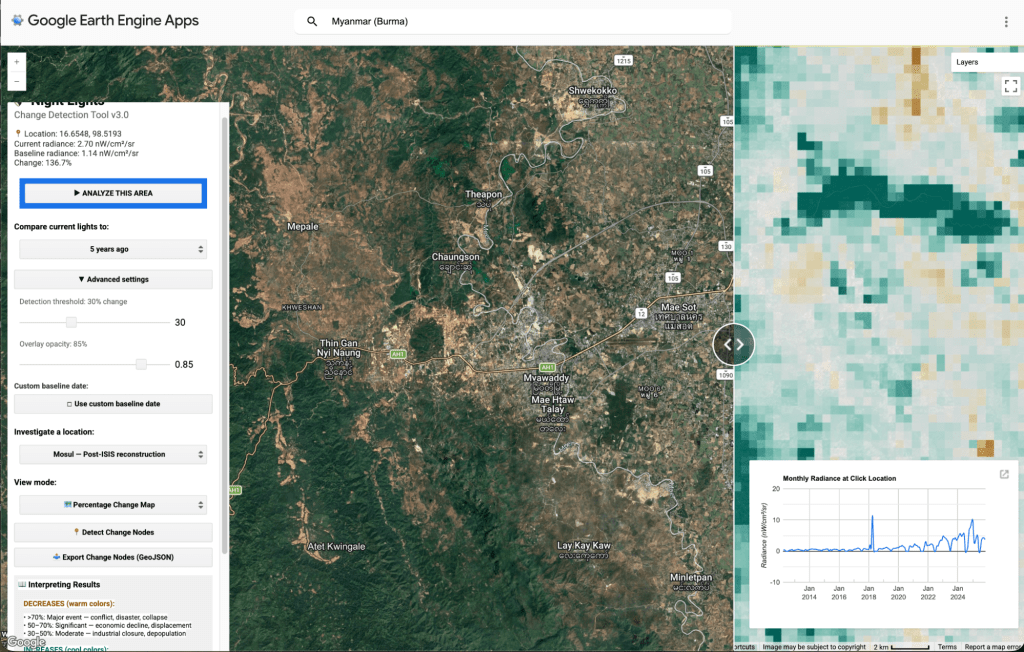This screenshot has width=1024, height=652.
Task: Open the three-dot overflow menu
Action: tap(1006, 22)
